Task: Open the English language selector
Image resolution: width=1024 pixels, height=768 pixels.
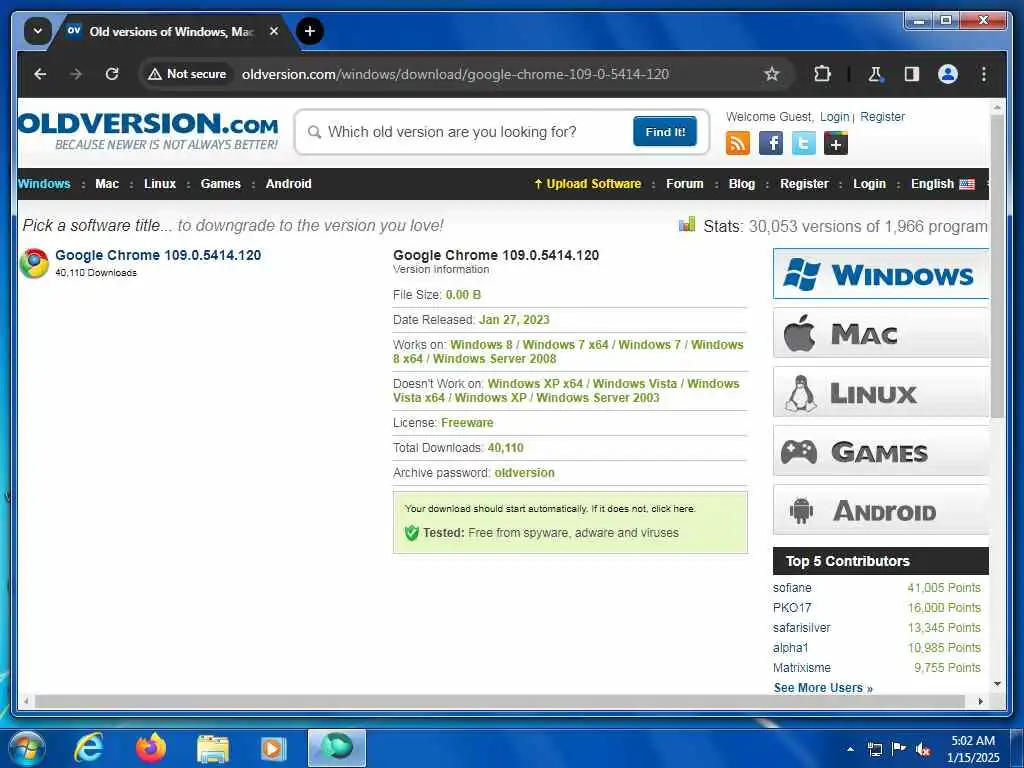Action: coord(942,184)
